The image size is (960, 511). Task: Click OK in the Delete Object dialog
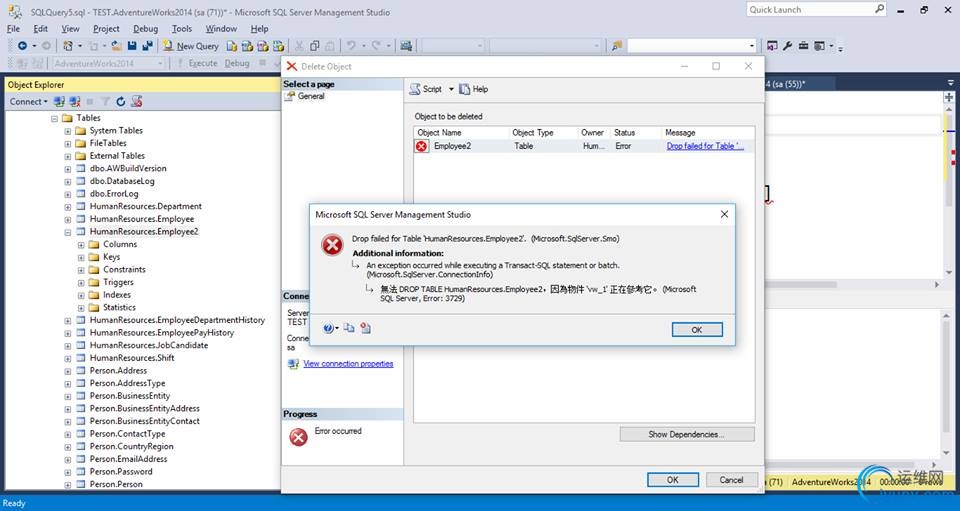click(673, 480)
